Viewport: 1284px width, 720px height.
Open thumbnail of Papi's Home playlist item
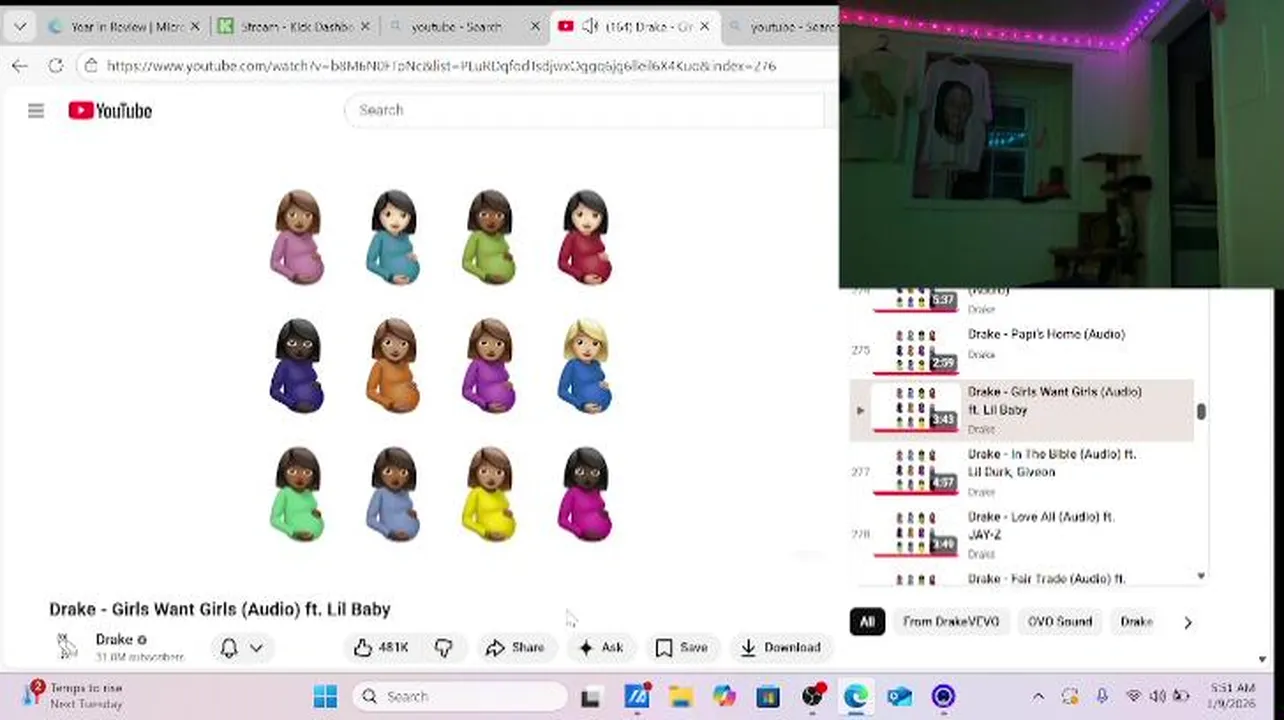tap(914, 349)
